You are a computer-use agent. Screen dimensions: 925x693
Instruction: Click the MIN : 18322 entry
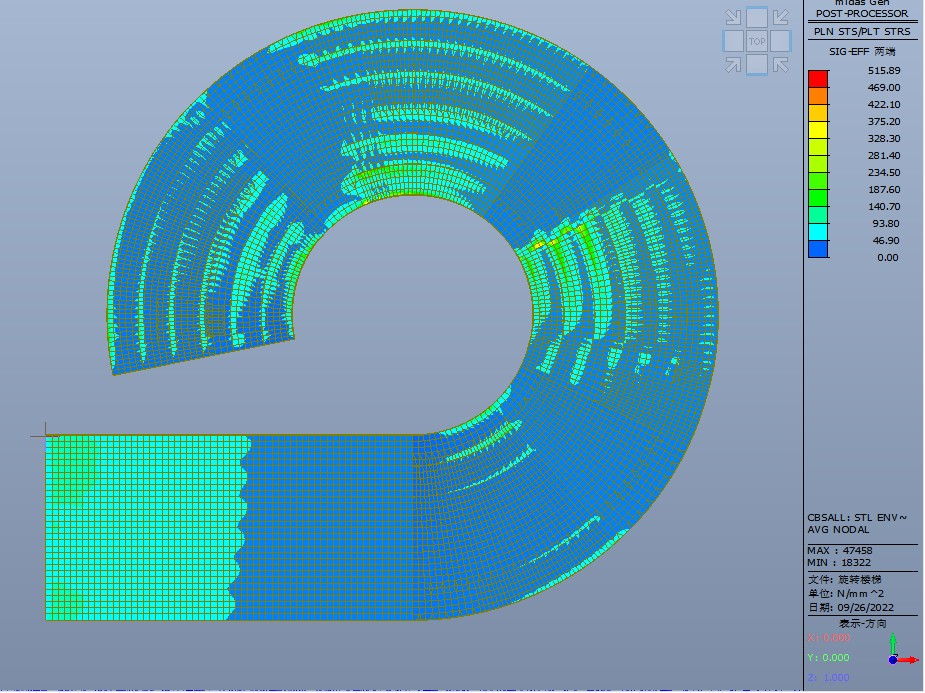coord(839,563)
